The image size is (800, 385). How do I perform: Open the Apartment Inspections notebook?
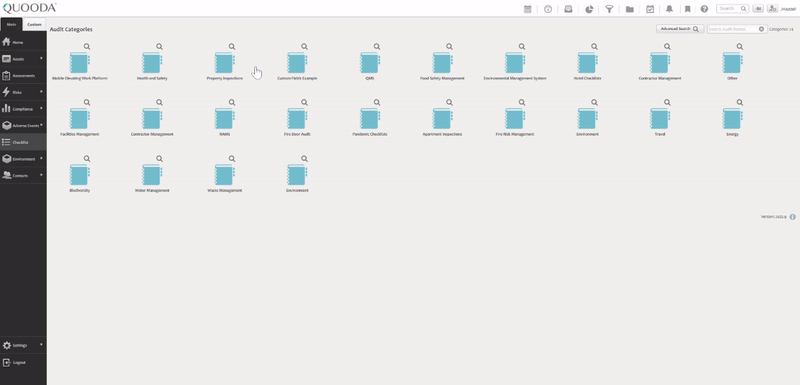click(442, 119)
